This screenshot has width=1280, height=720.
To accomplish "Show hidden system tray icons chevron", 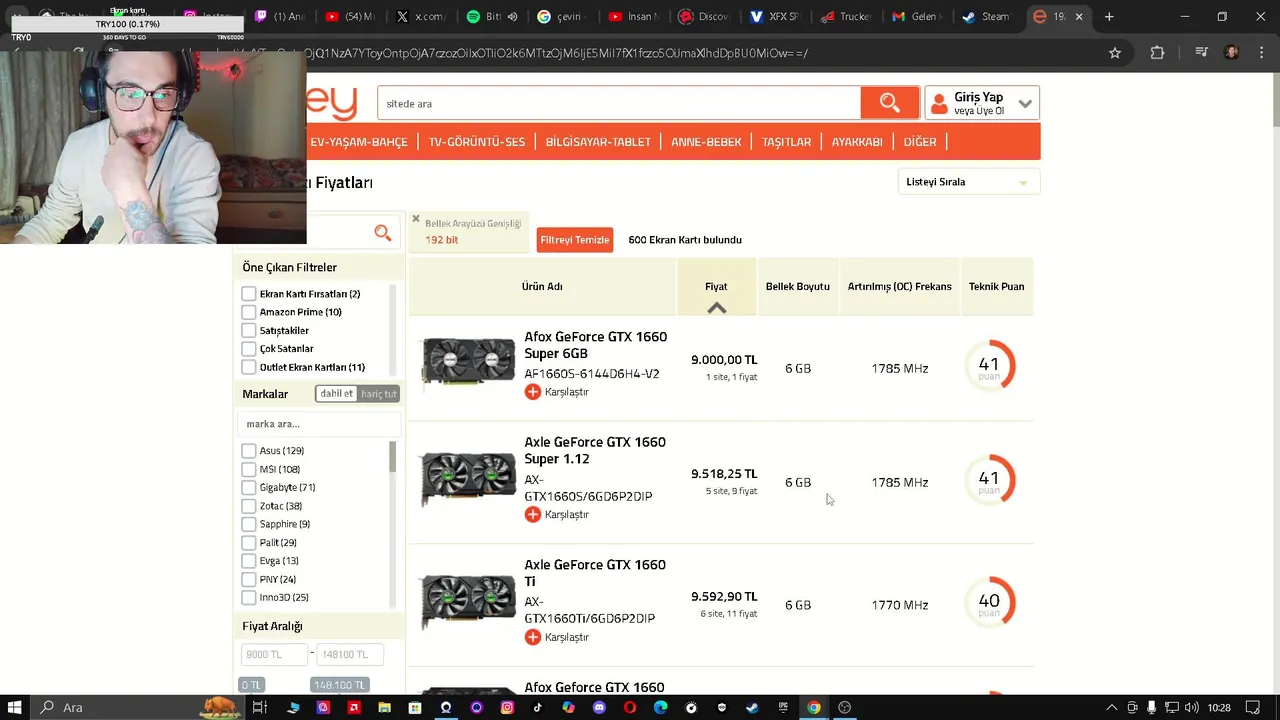I will 1111,707.
